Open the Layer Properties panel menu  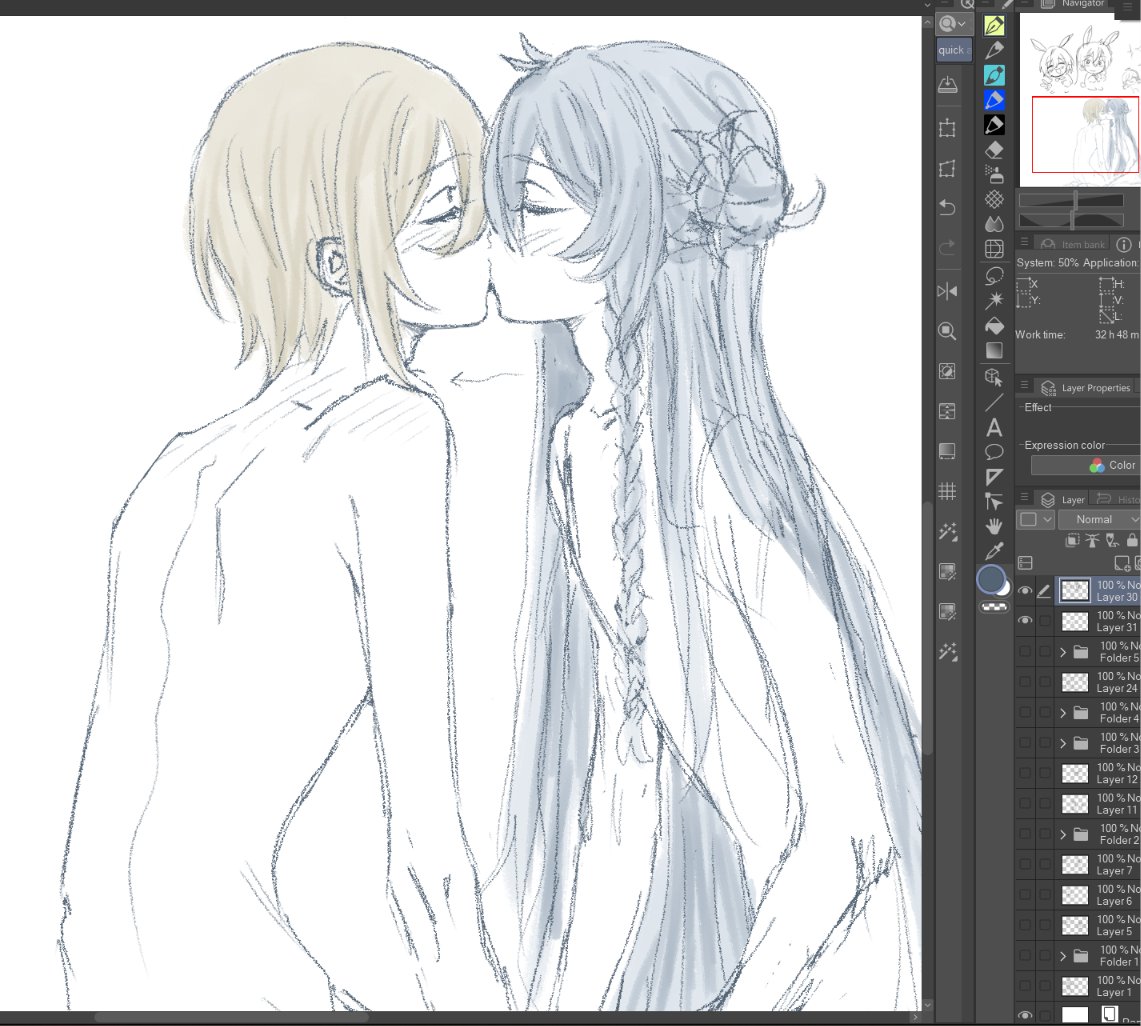tap(1024, 386)
